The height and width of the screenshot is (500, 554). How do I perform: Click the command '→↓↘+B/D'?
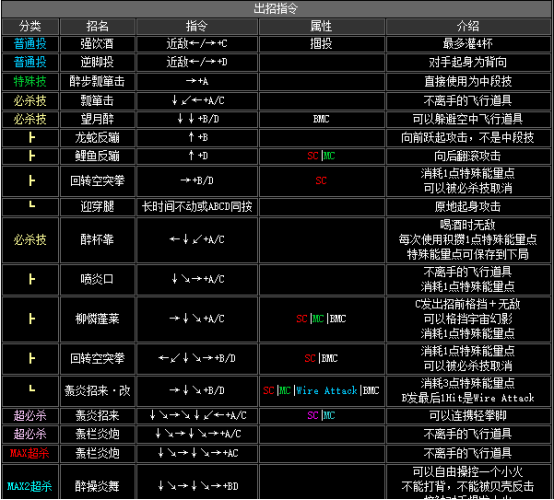point(197,390)
